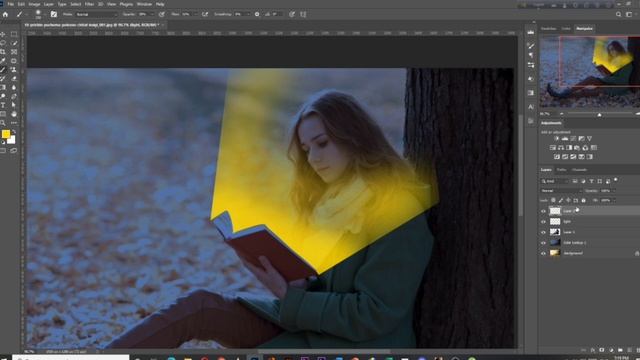The height and width of the screenshot is (360, 640).
Task: Toggle pressure for opacity icon
Action: coord(162,14)
